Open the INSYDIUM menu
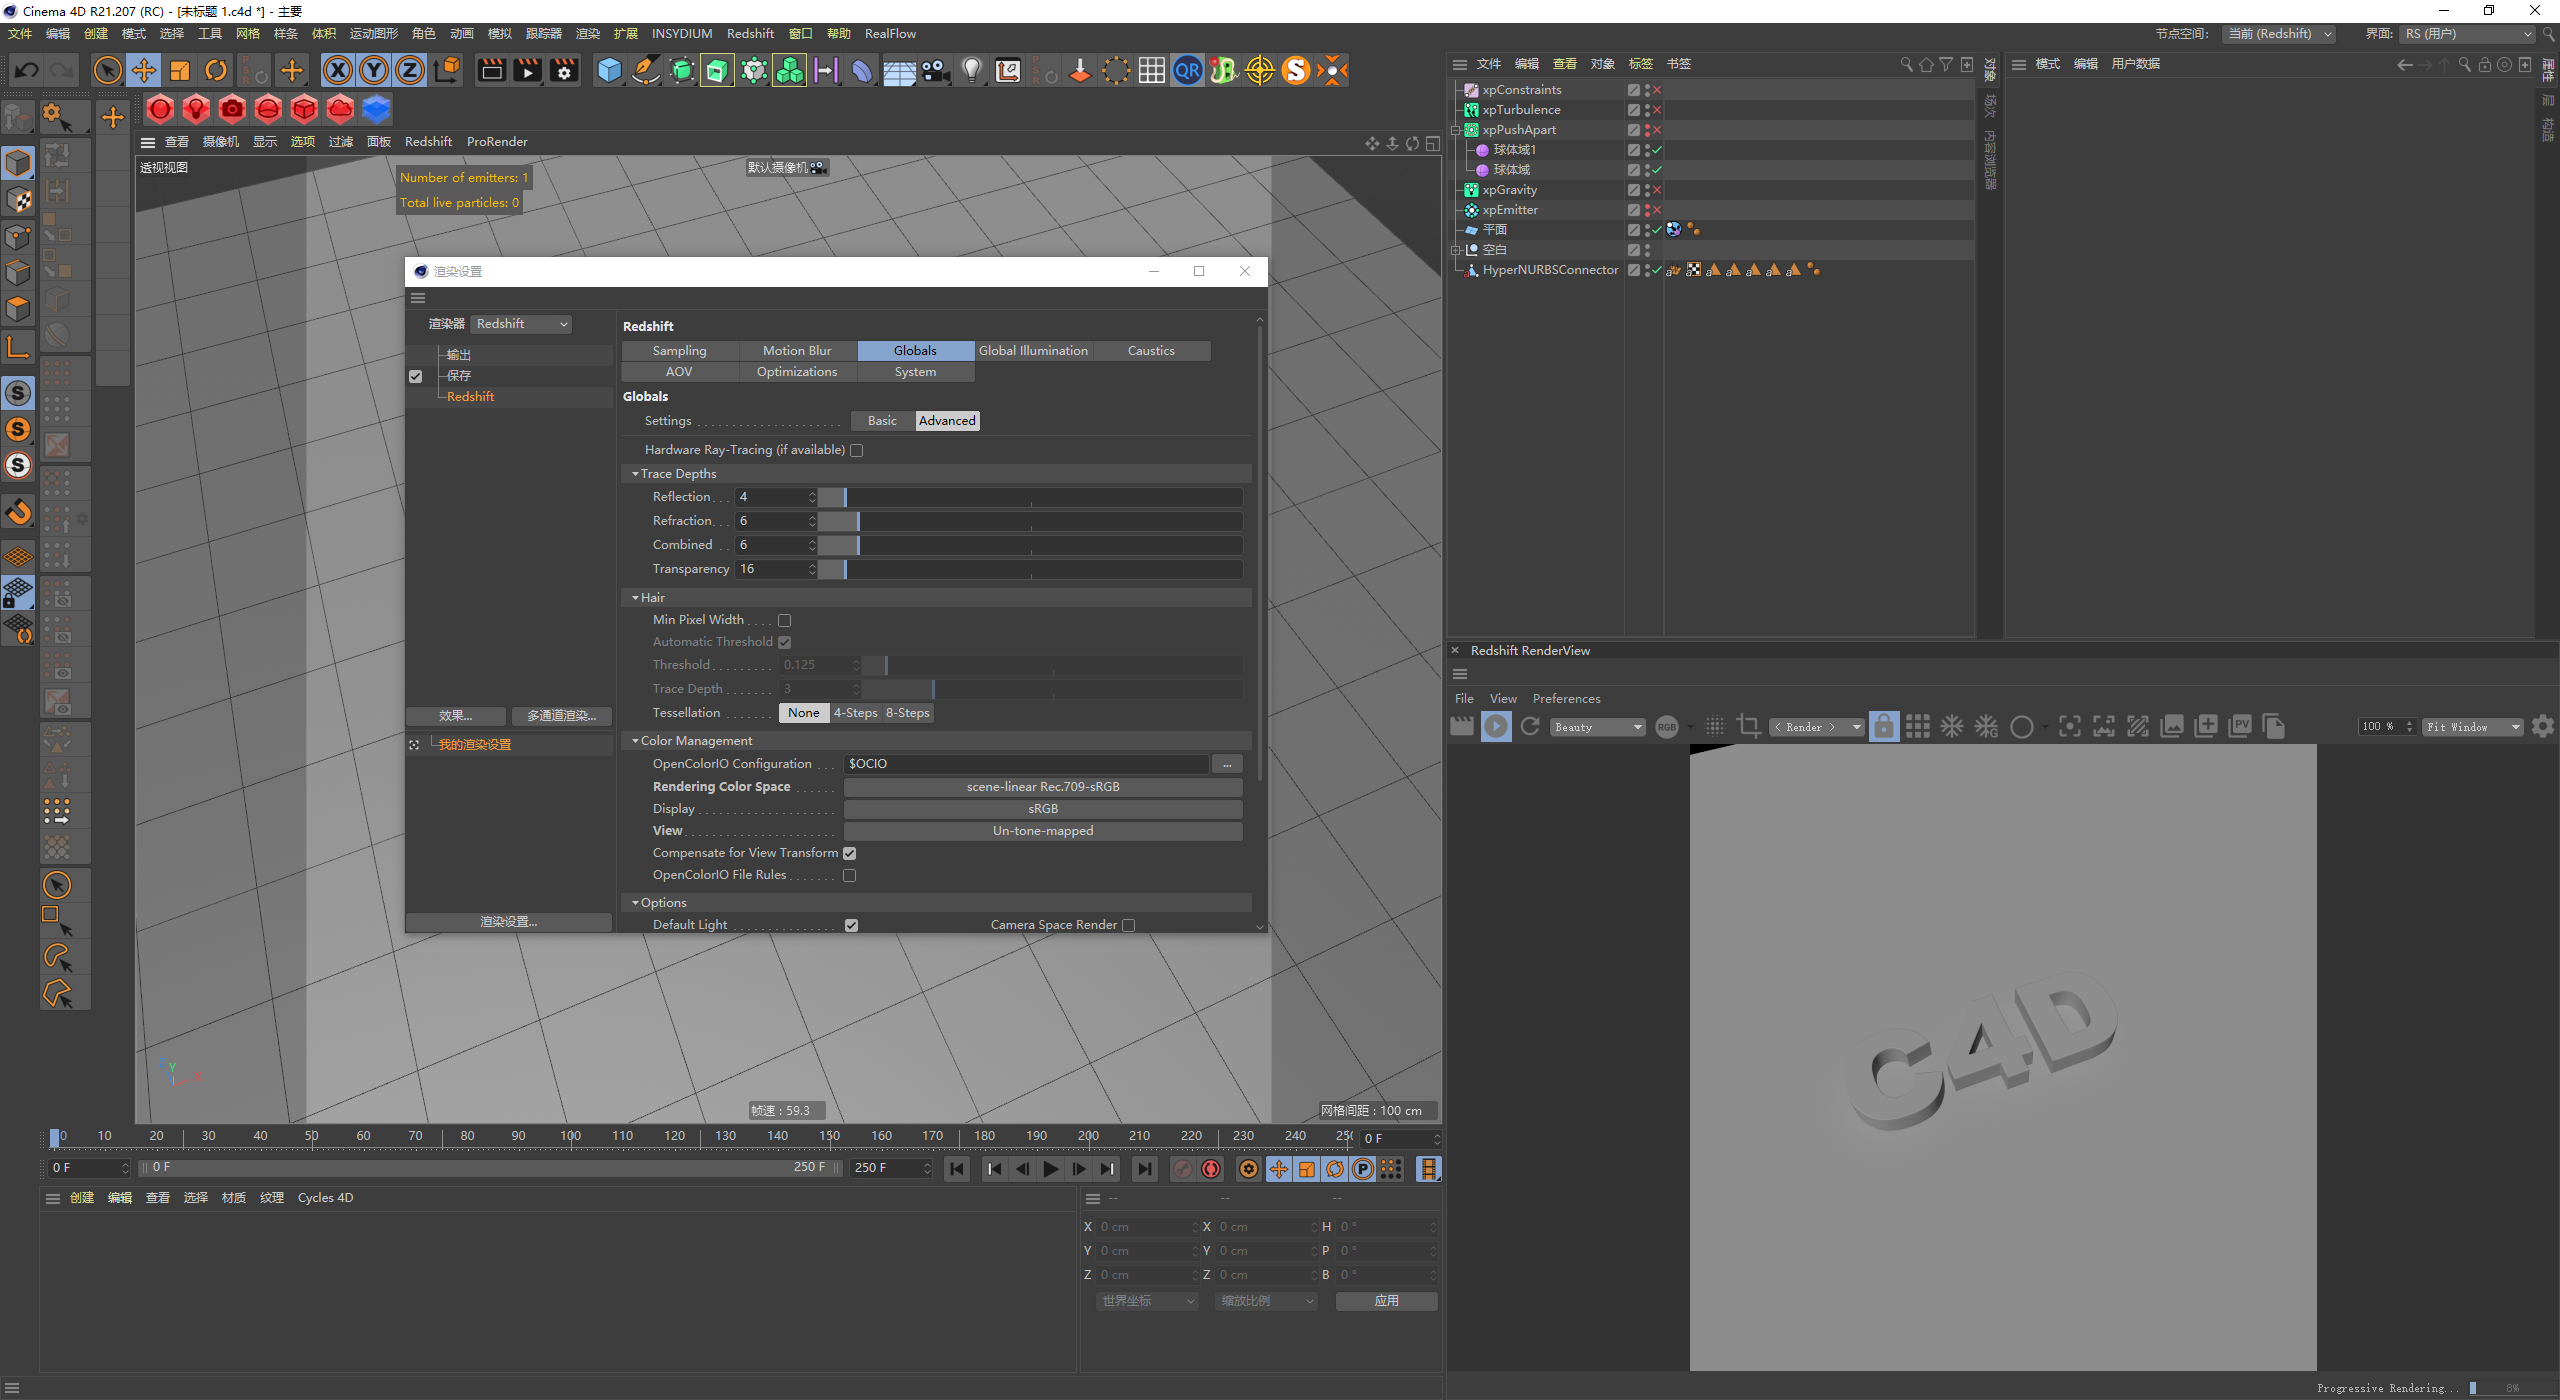Image resolution: width=2560 pixels, height=1400 pixels. coord(682,34)
